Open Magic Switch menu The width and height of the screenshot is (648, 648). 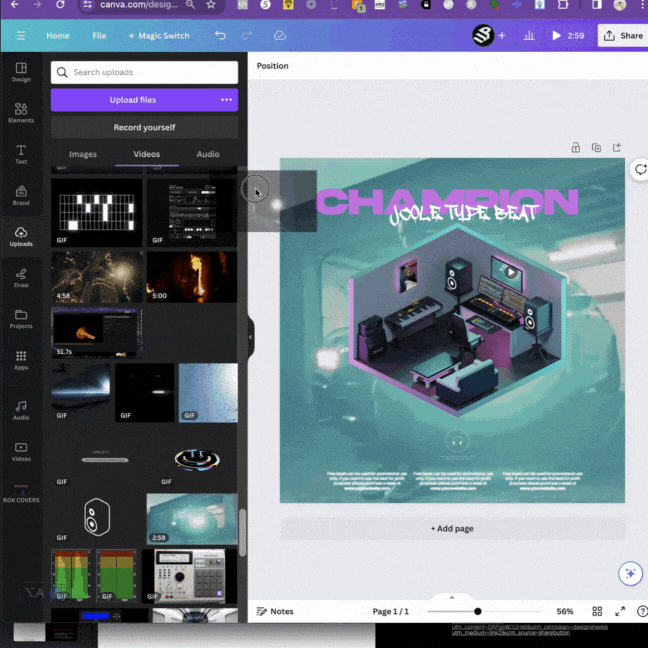pyautogui.click(x=159, y=36)
